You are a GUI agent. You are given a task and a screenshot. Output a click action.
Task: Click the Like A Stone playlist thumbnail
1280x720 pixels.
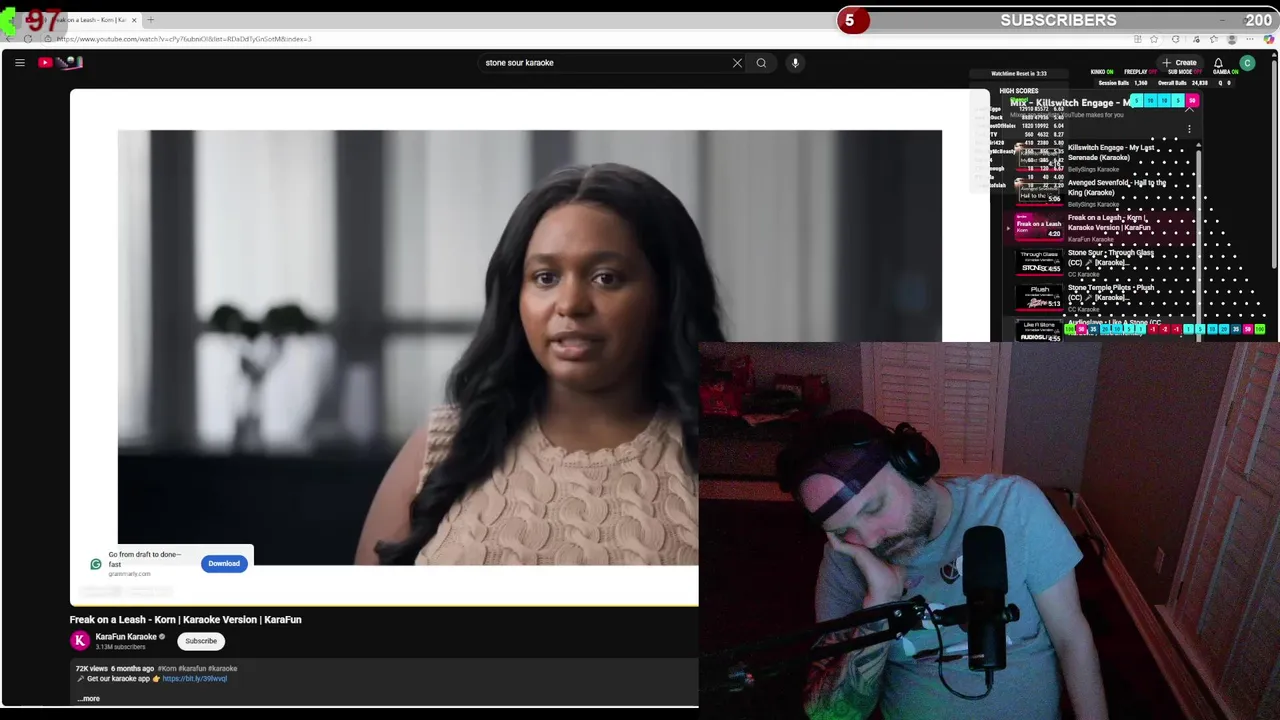[x=1039, y=330]
